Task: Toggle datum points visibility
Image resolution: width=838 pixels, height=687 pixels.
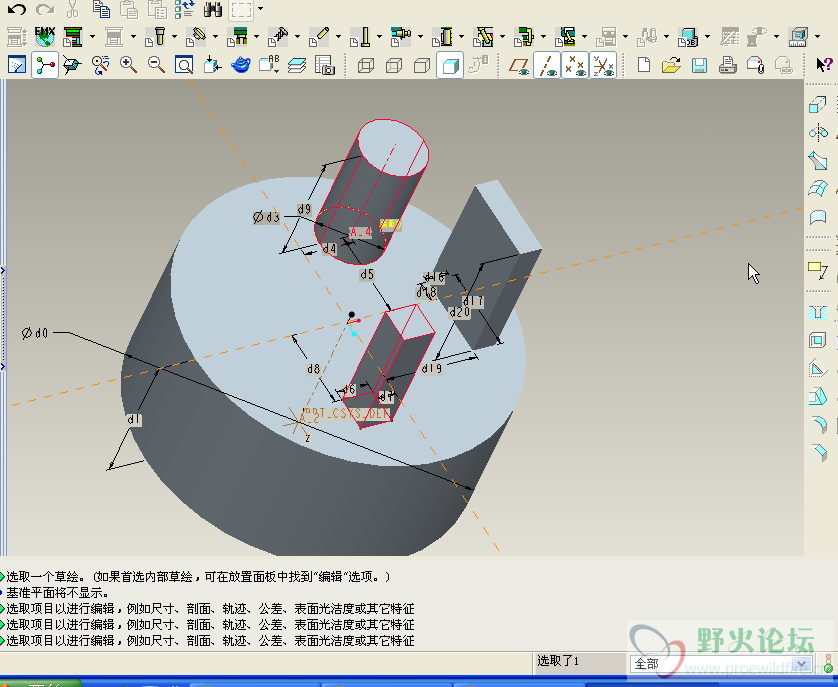Action: (575, 65)
